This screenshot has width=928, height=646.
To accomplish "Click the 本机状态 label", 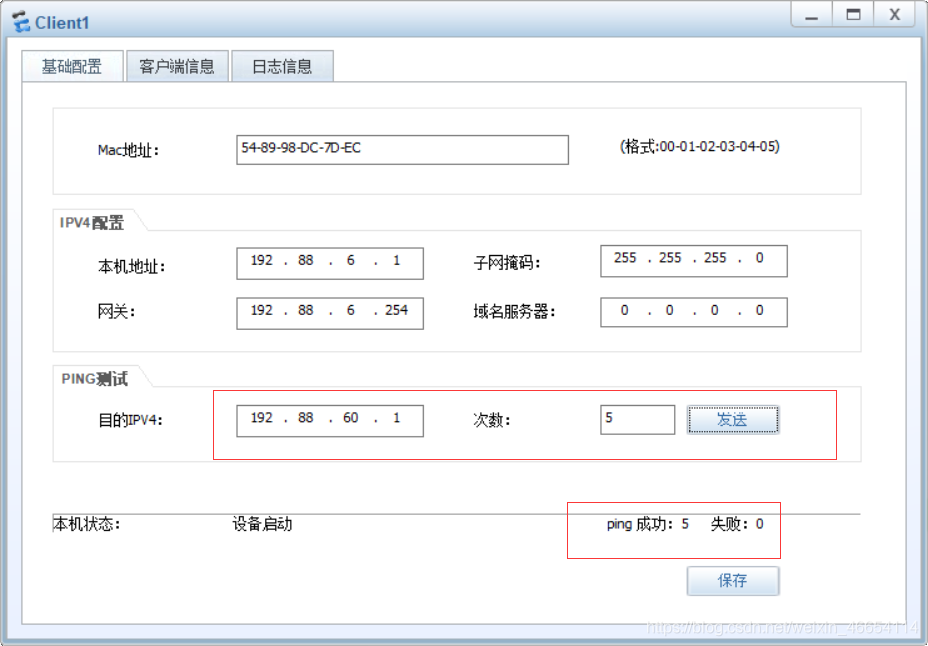I will [87, 524].
